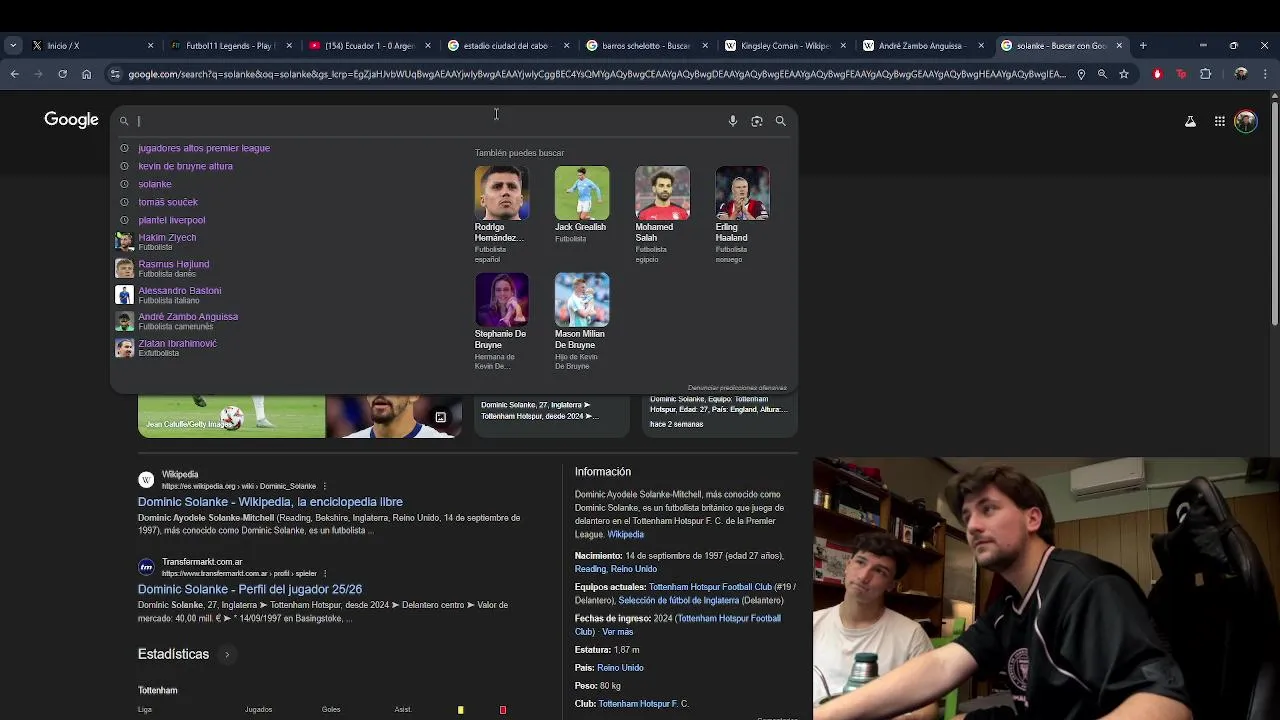Click into the Google search input field
This screenshot has width=1280, height=720.
(430, 121)
